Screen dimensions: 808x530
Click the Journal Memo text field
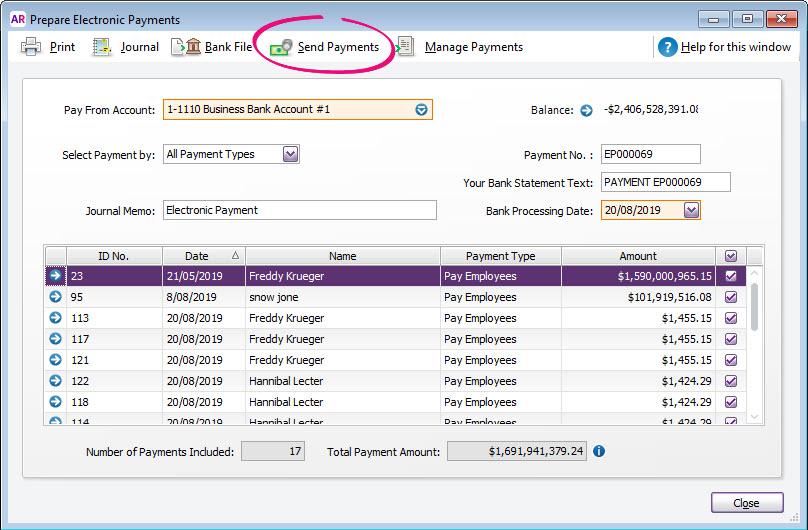click(x=299, y=210)
